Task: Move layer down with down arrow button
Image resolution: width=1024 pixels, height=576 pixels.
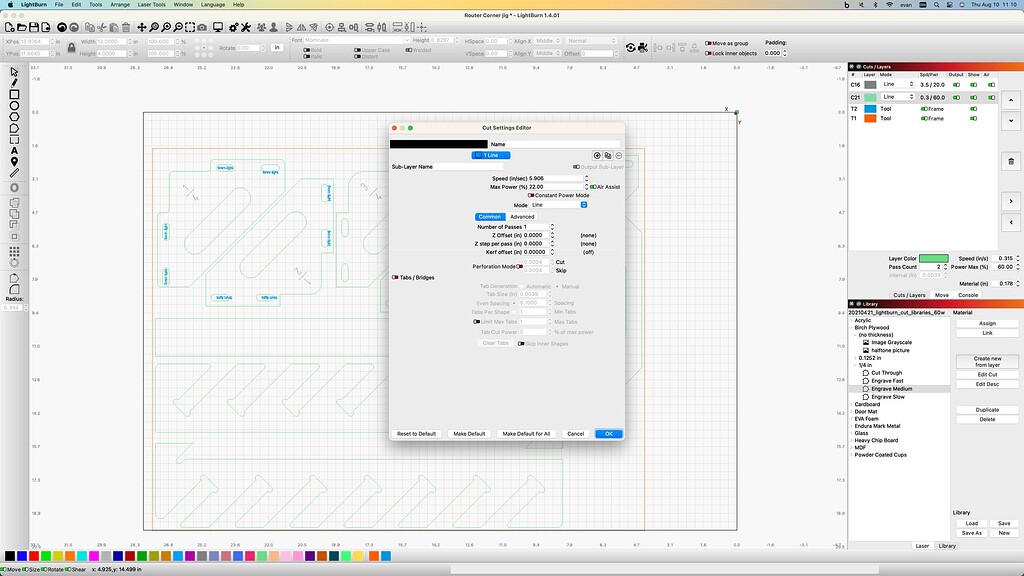Action: point(1011,121)
